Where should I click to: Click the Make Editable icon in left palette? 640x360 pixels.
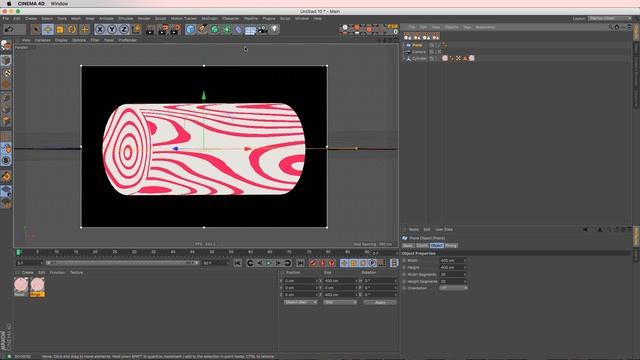(6, 46)
